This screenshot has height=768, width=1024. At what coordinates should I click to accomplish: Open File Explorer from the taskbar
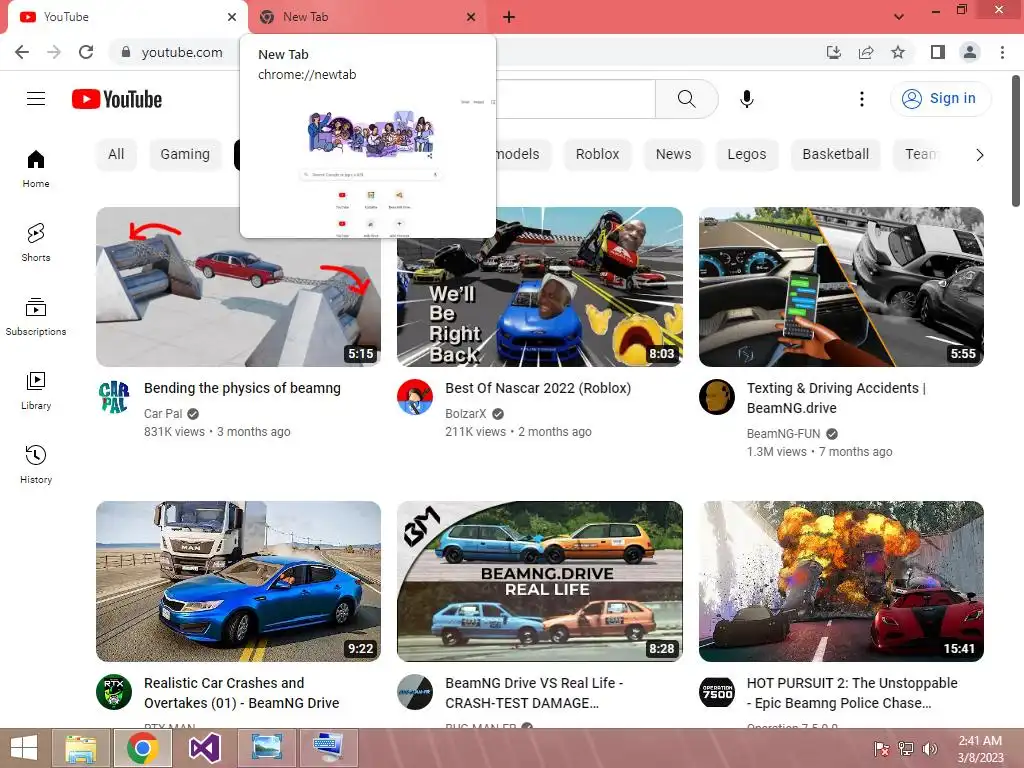pyautogui.click(x=81, y=748)
